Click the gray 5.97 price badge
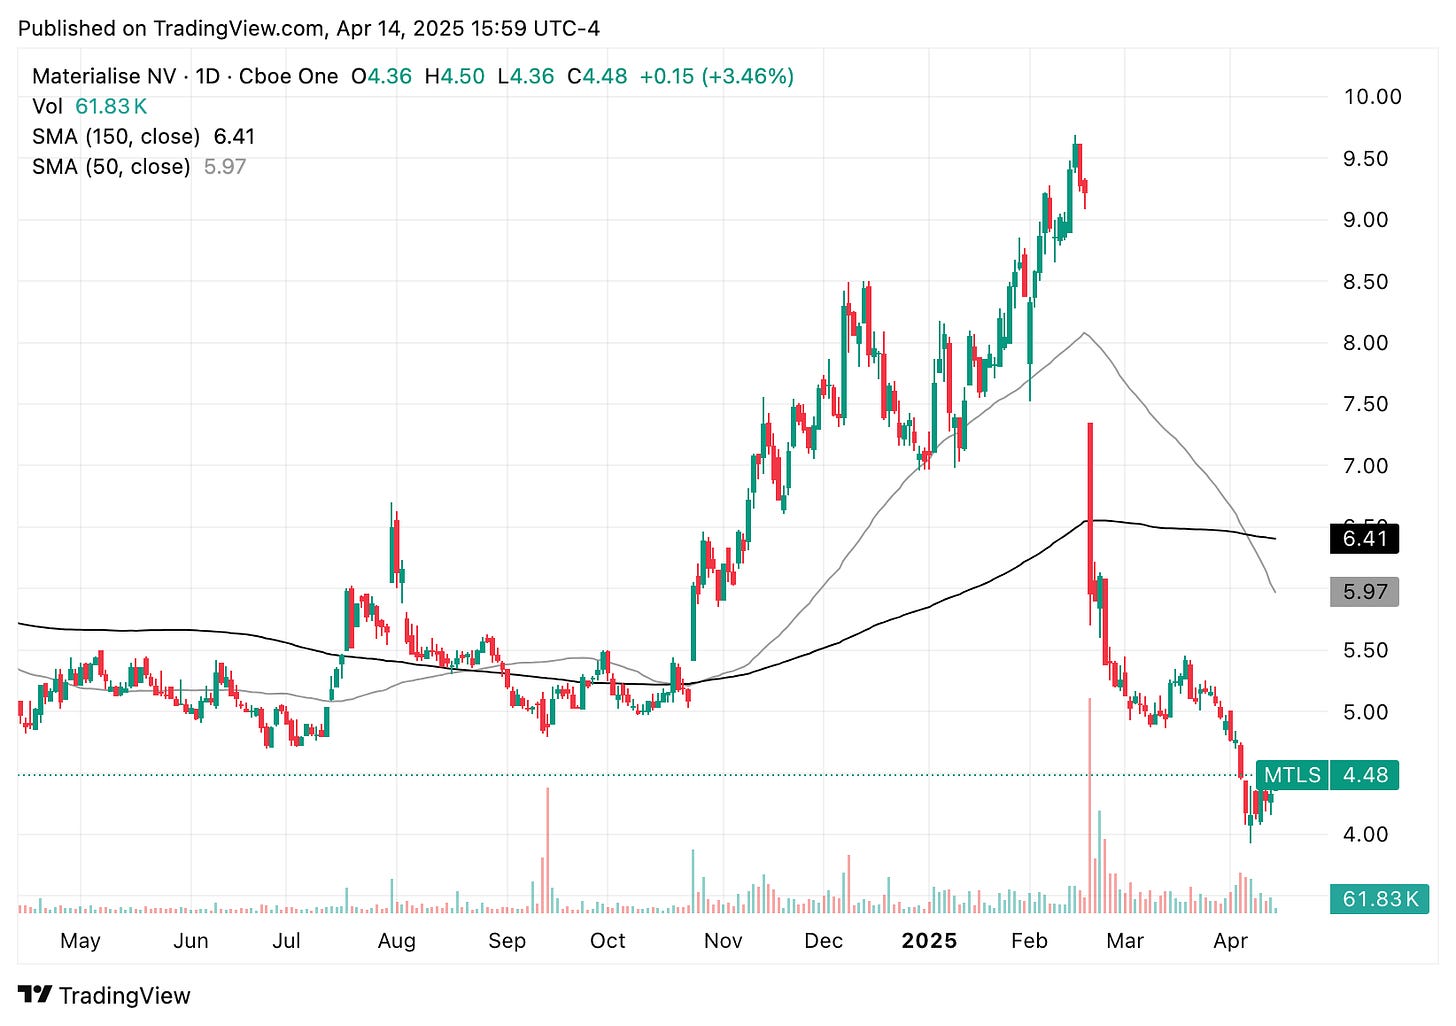Screen dimensions: 1456x1026 pos(1364,592)
